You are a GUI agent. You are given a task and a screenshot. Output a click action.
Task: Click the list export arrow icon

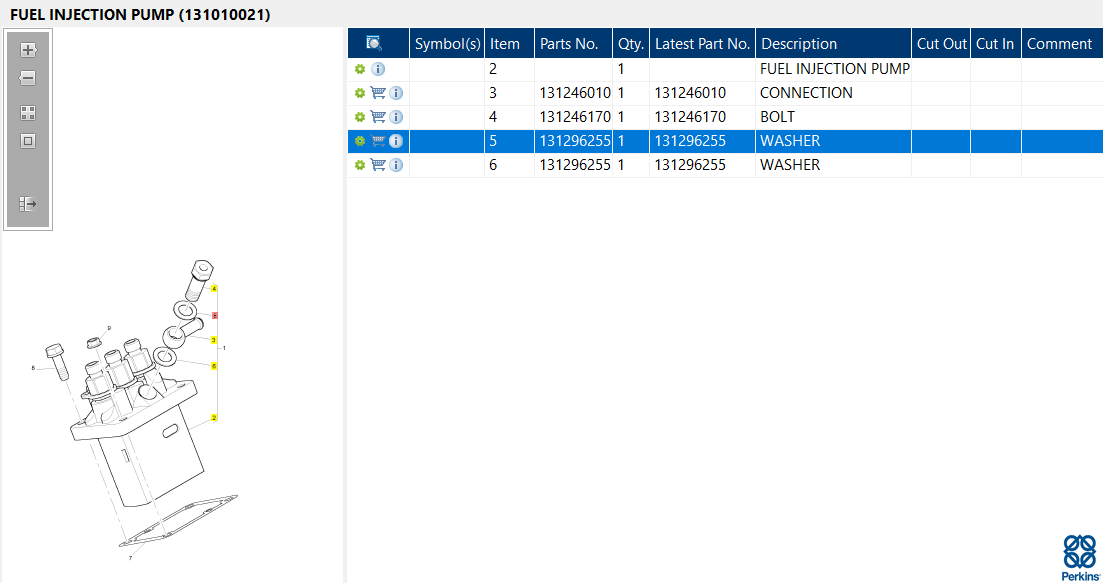(x=28, y=204)
